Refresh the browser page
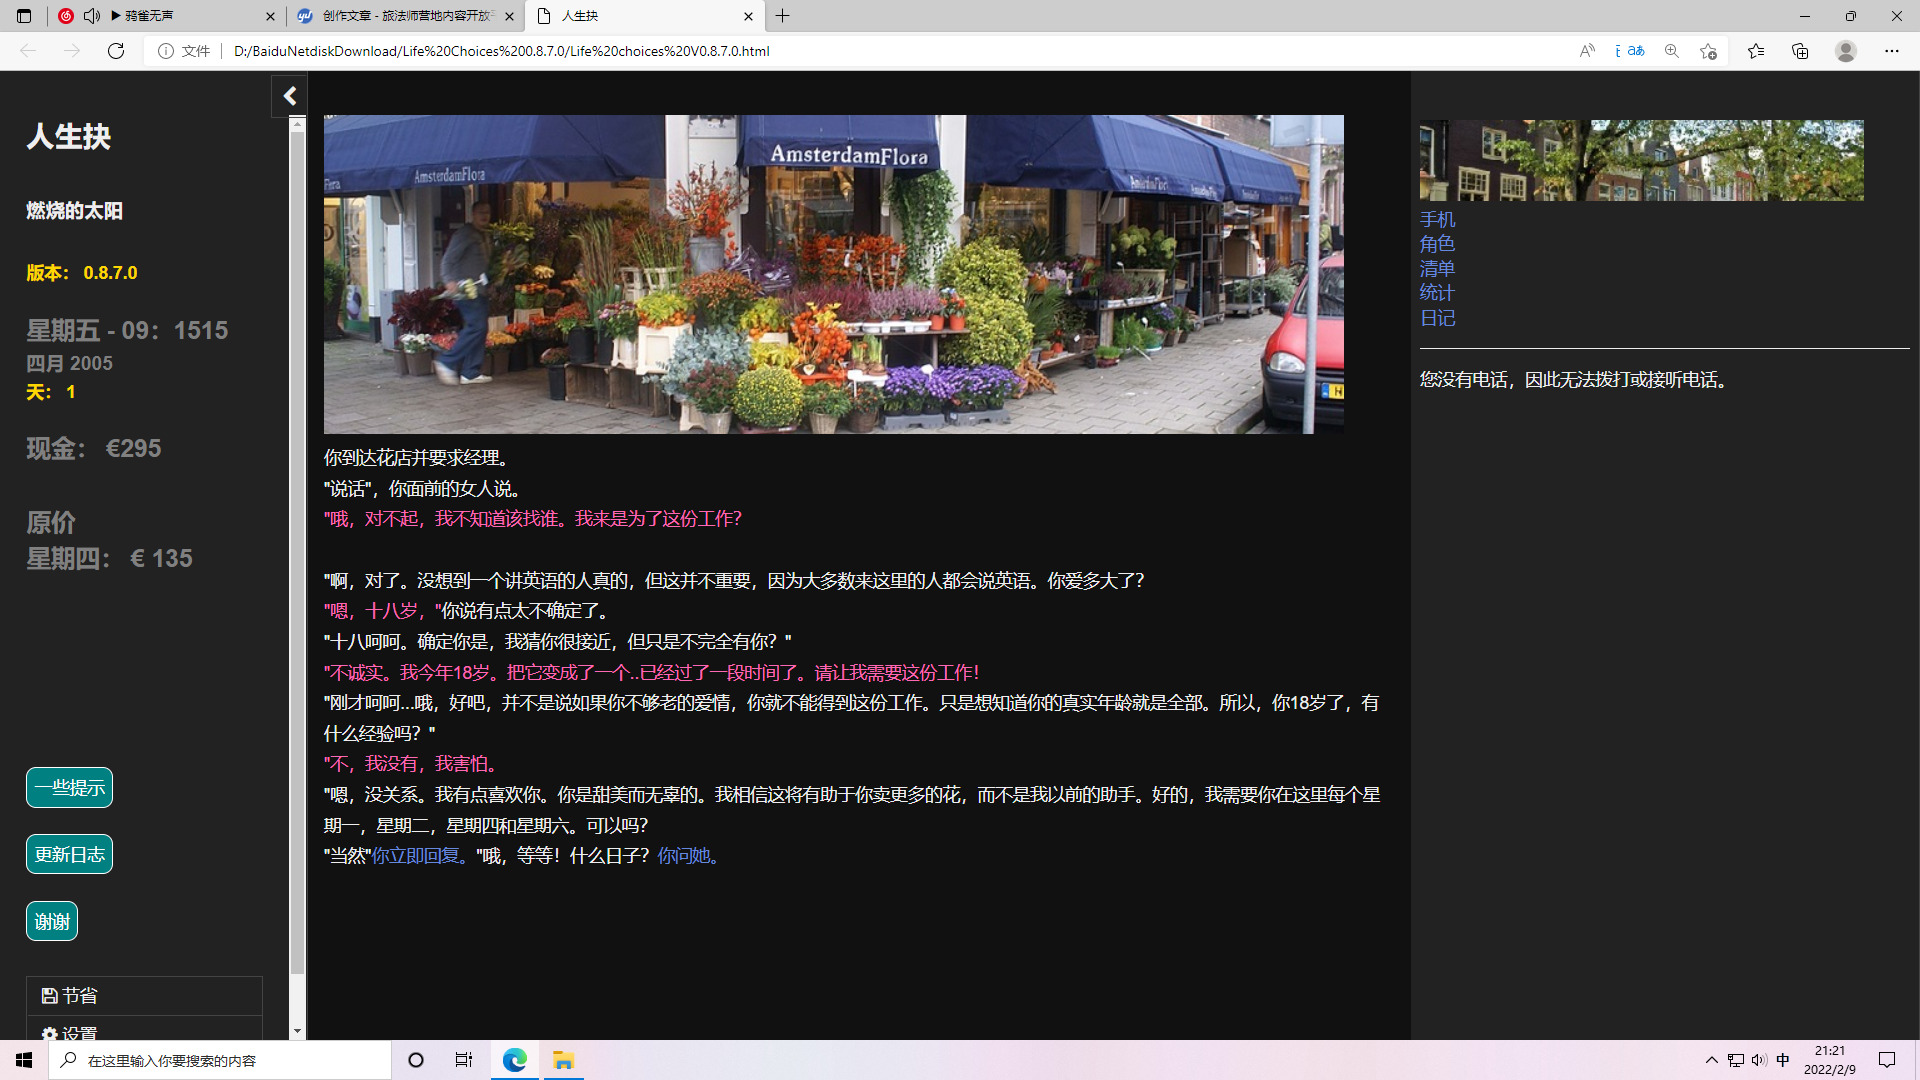The height and width of the screenshot is (1080, 1920). tap(116, 51)
